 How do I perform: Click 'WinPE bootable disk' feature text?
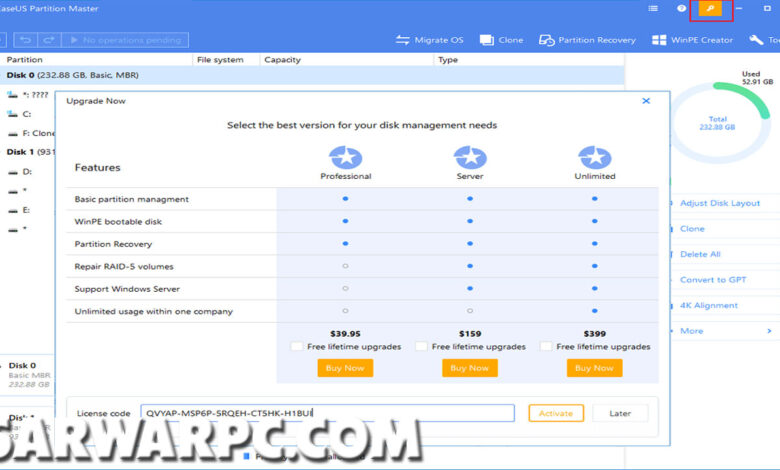118,222
